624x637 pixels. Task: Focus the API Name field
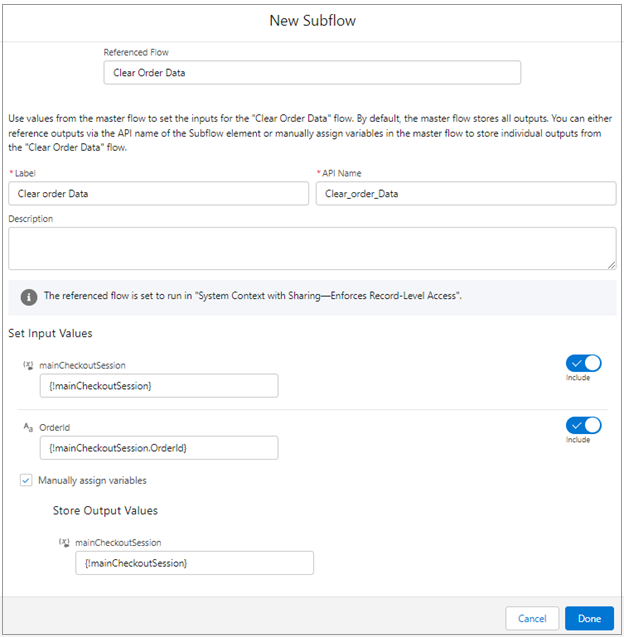[x=465, y=194]
